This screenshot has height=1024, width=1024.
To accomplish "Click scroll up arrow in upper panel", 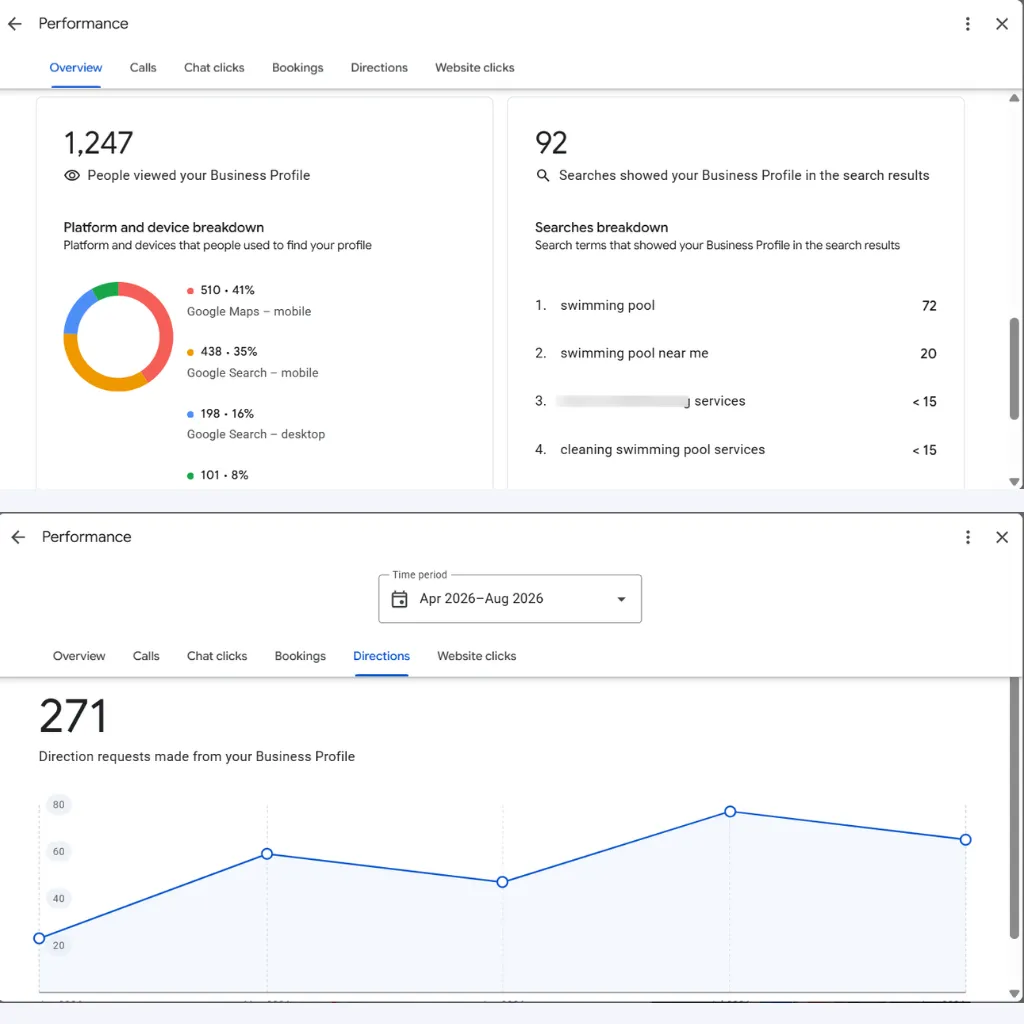I will pyautogui.click(x=1014, y=98).
